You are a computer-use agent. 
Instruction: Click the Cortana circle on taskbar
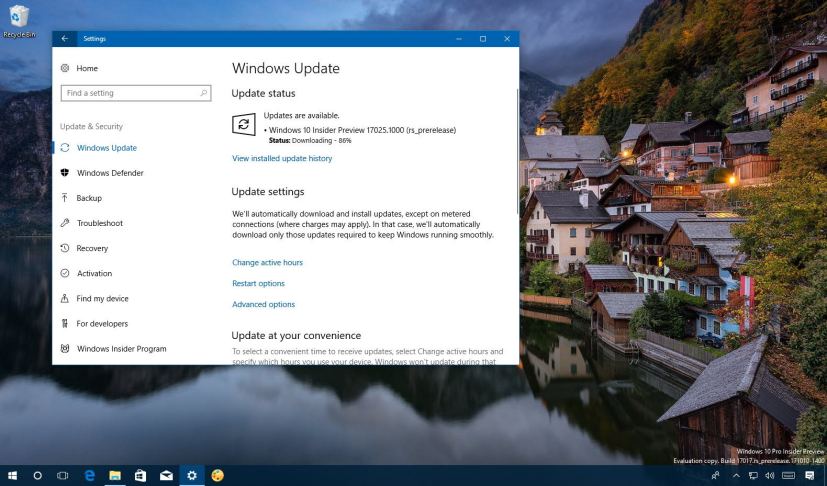coord(37,475)
